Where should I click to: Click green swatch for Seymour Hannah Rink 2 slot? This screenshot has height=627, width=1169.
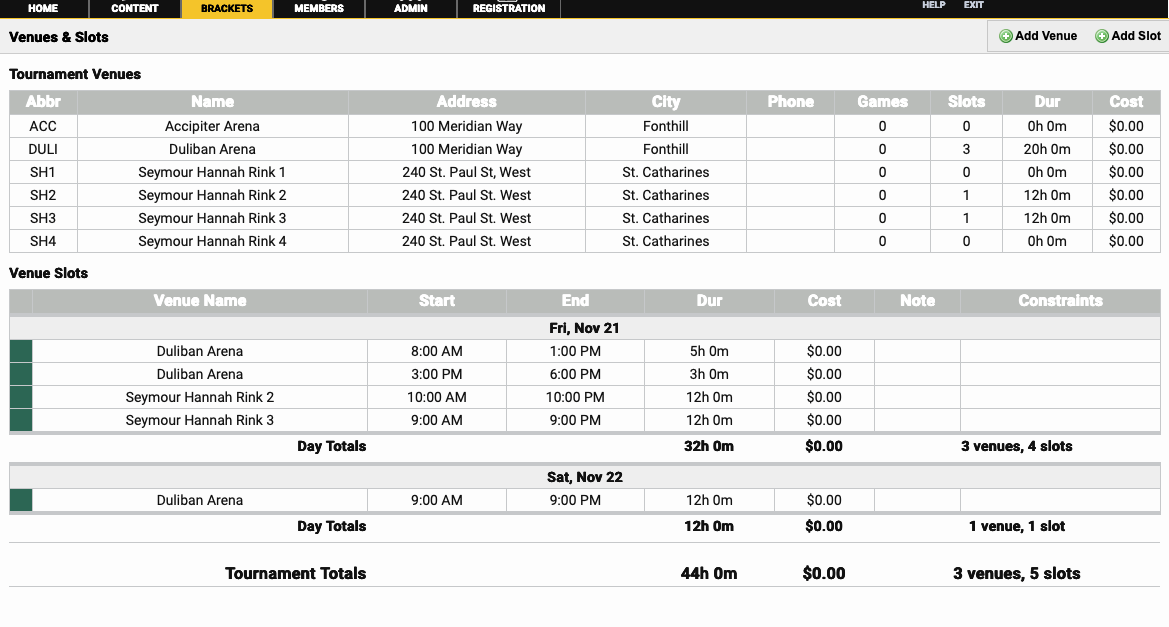tap(21, 397)
